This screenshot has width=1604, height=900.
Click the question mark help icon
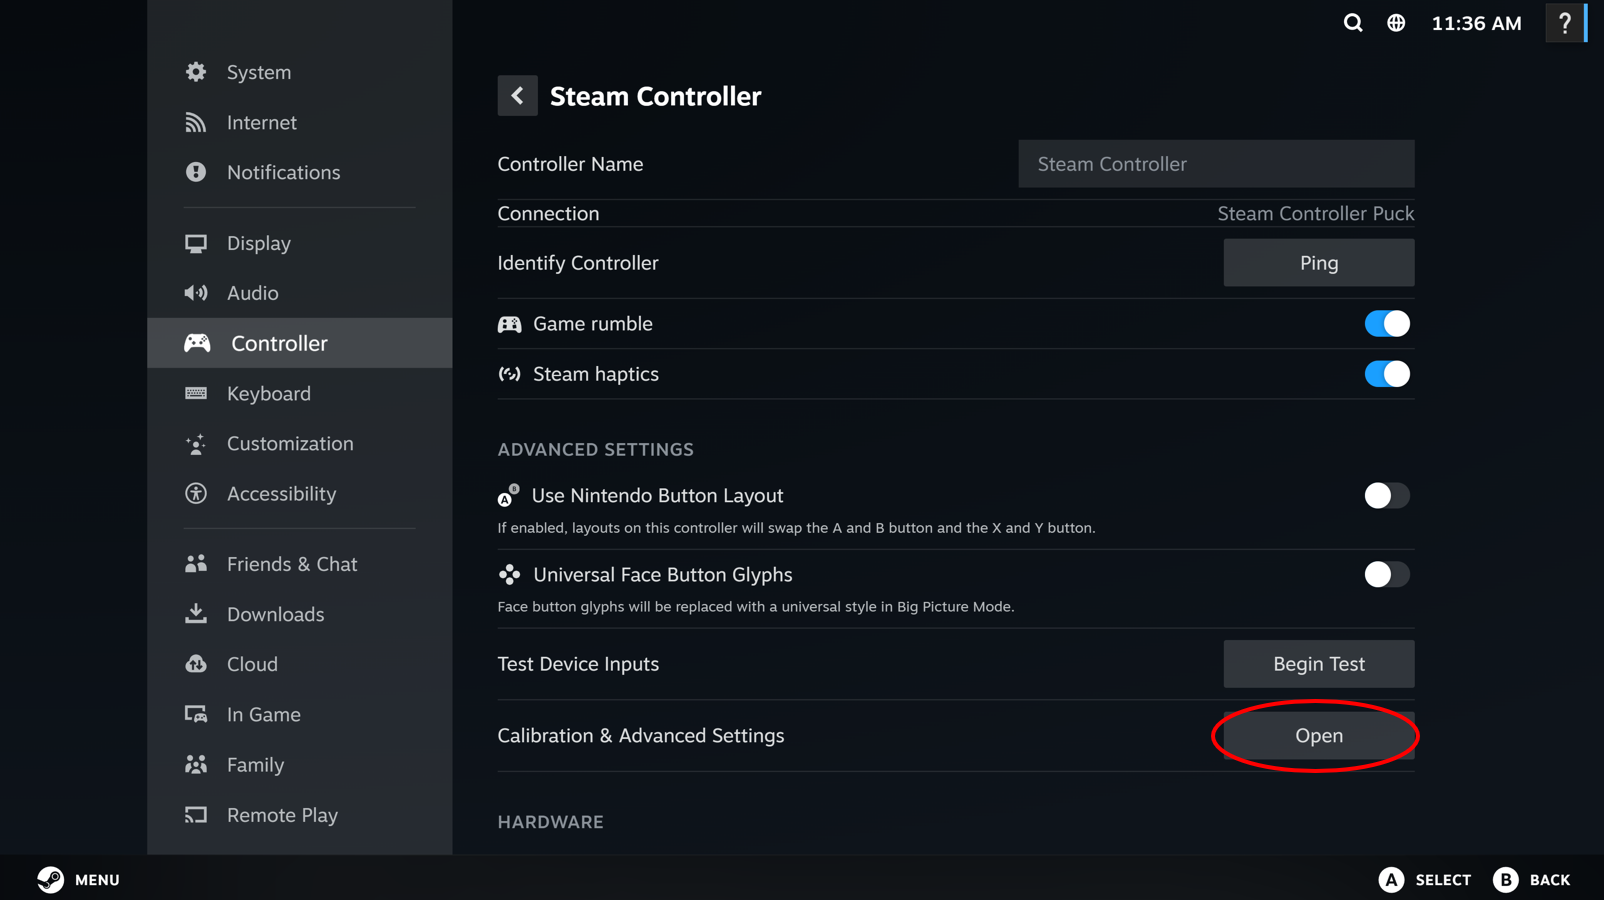click(1565, 23)
